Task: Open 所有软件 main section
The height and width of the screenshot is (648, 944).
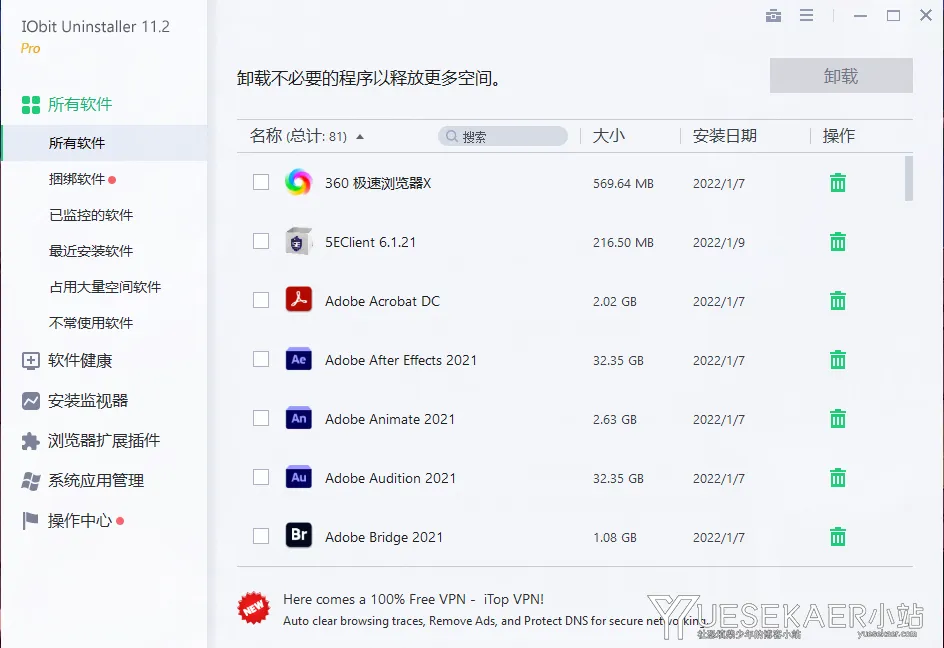Action: tap(67, 104)
